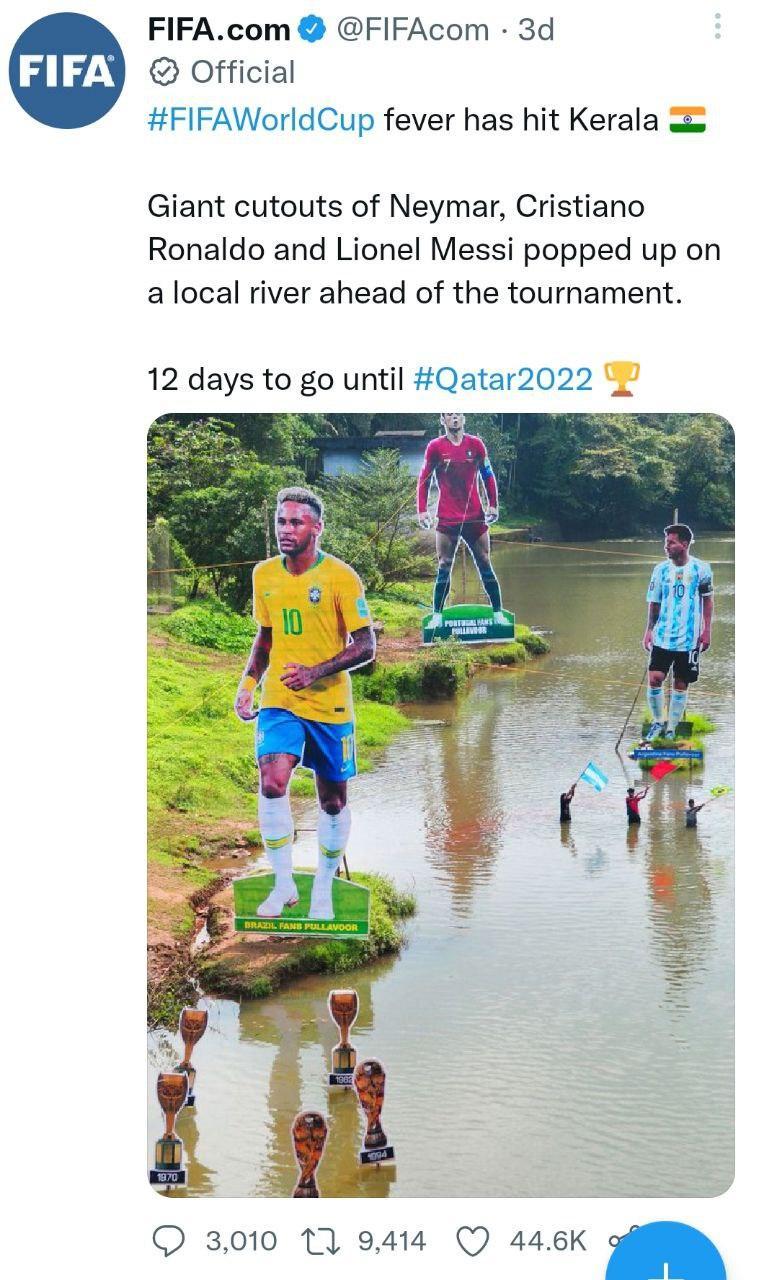Open the #Qatar2022 hashtag link
Viewport: 760px width, 1280px height.
pyautogui.click(x=502, y=379)
